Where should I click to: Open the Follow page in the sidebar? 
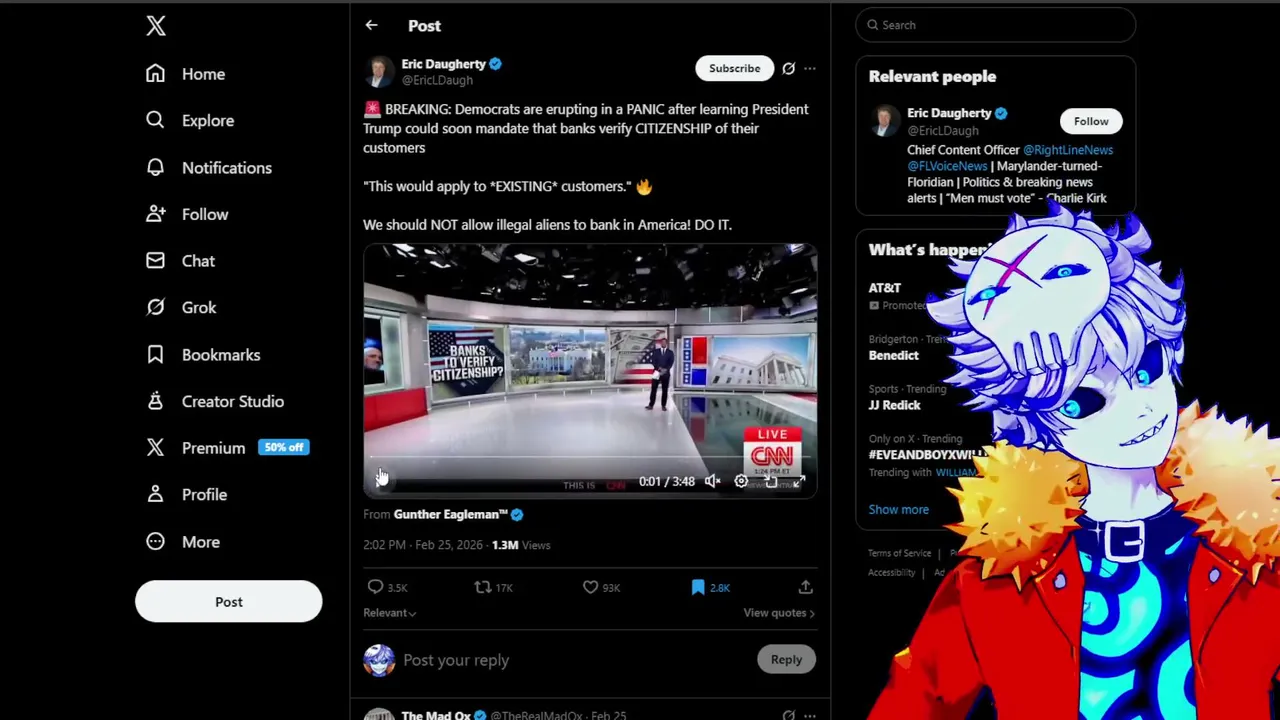point(186,214)
